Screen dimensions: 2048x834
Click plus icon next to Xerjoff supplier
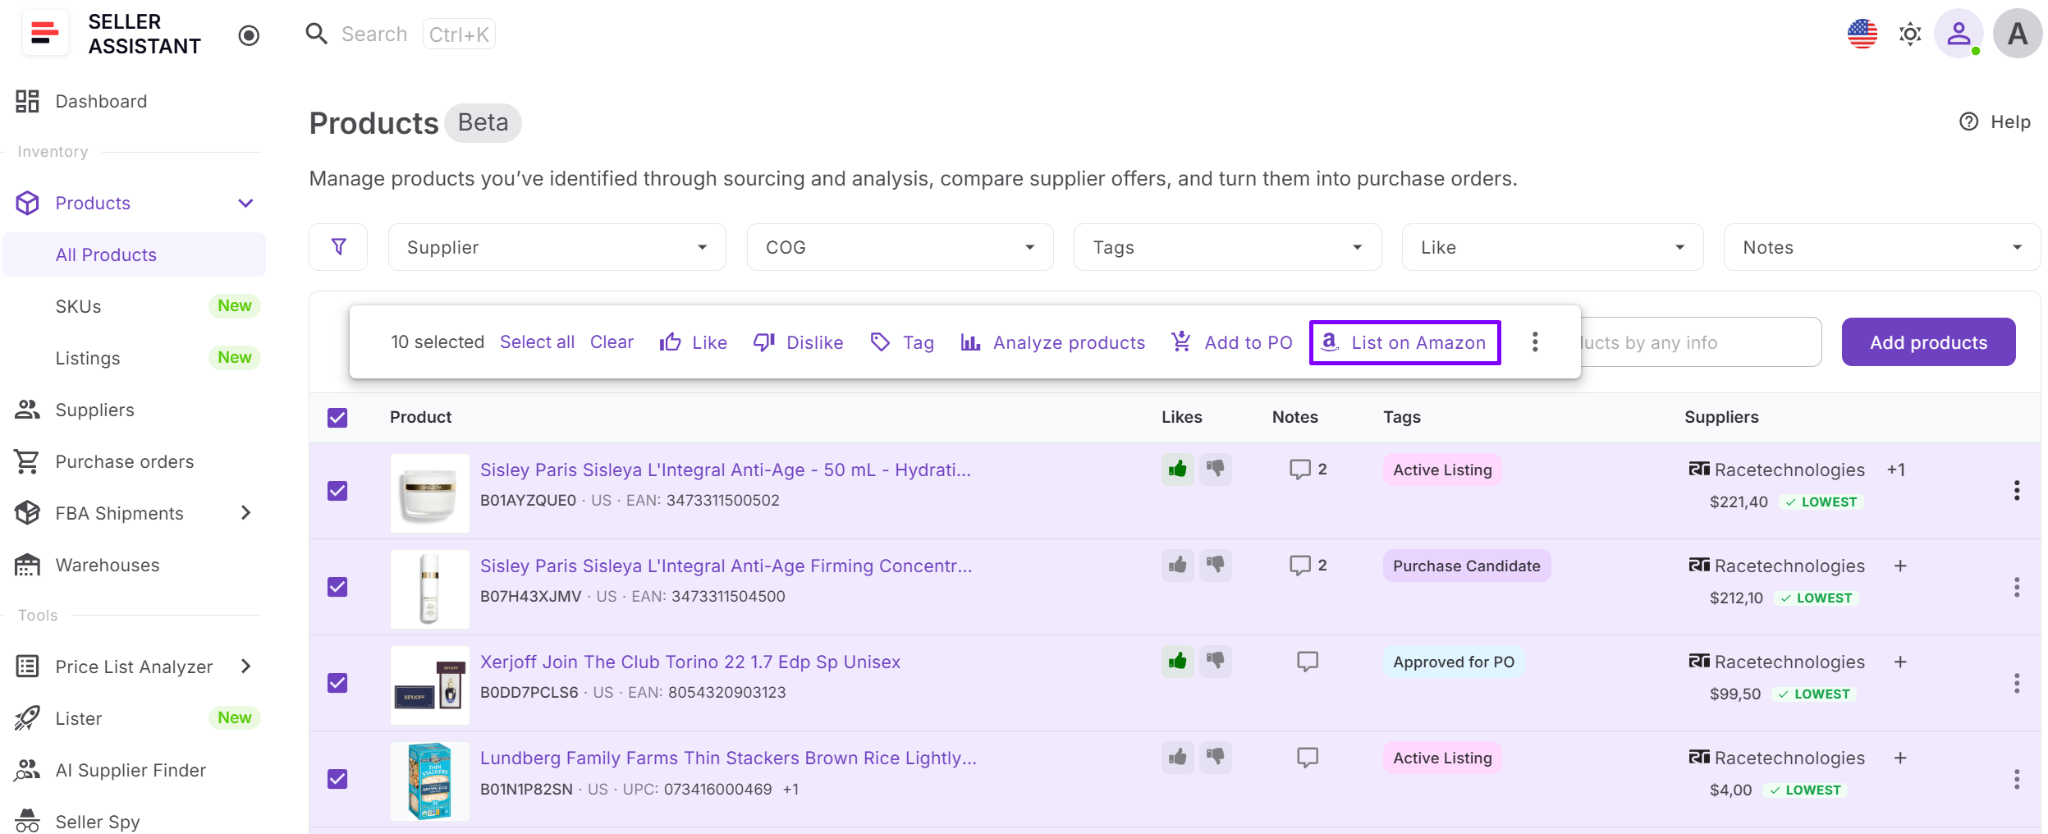(x=1900, y=662)
